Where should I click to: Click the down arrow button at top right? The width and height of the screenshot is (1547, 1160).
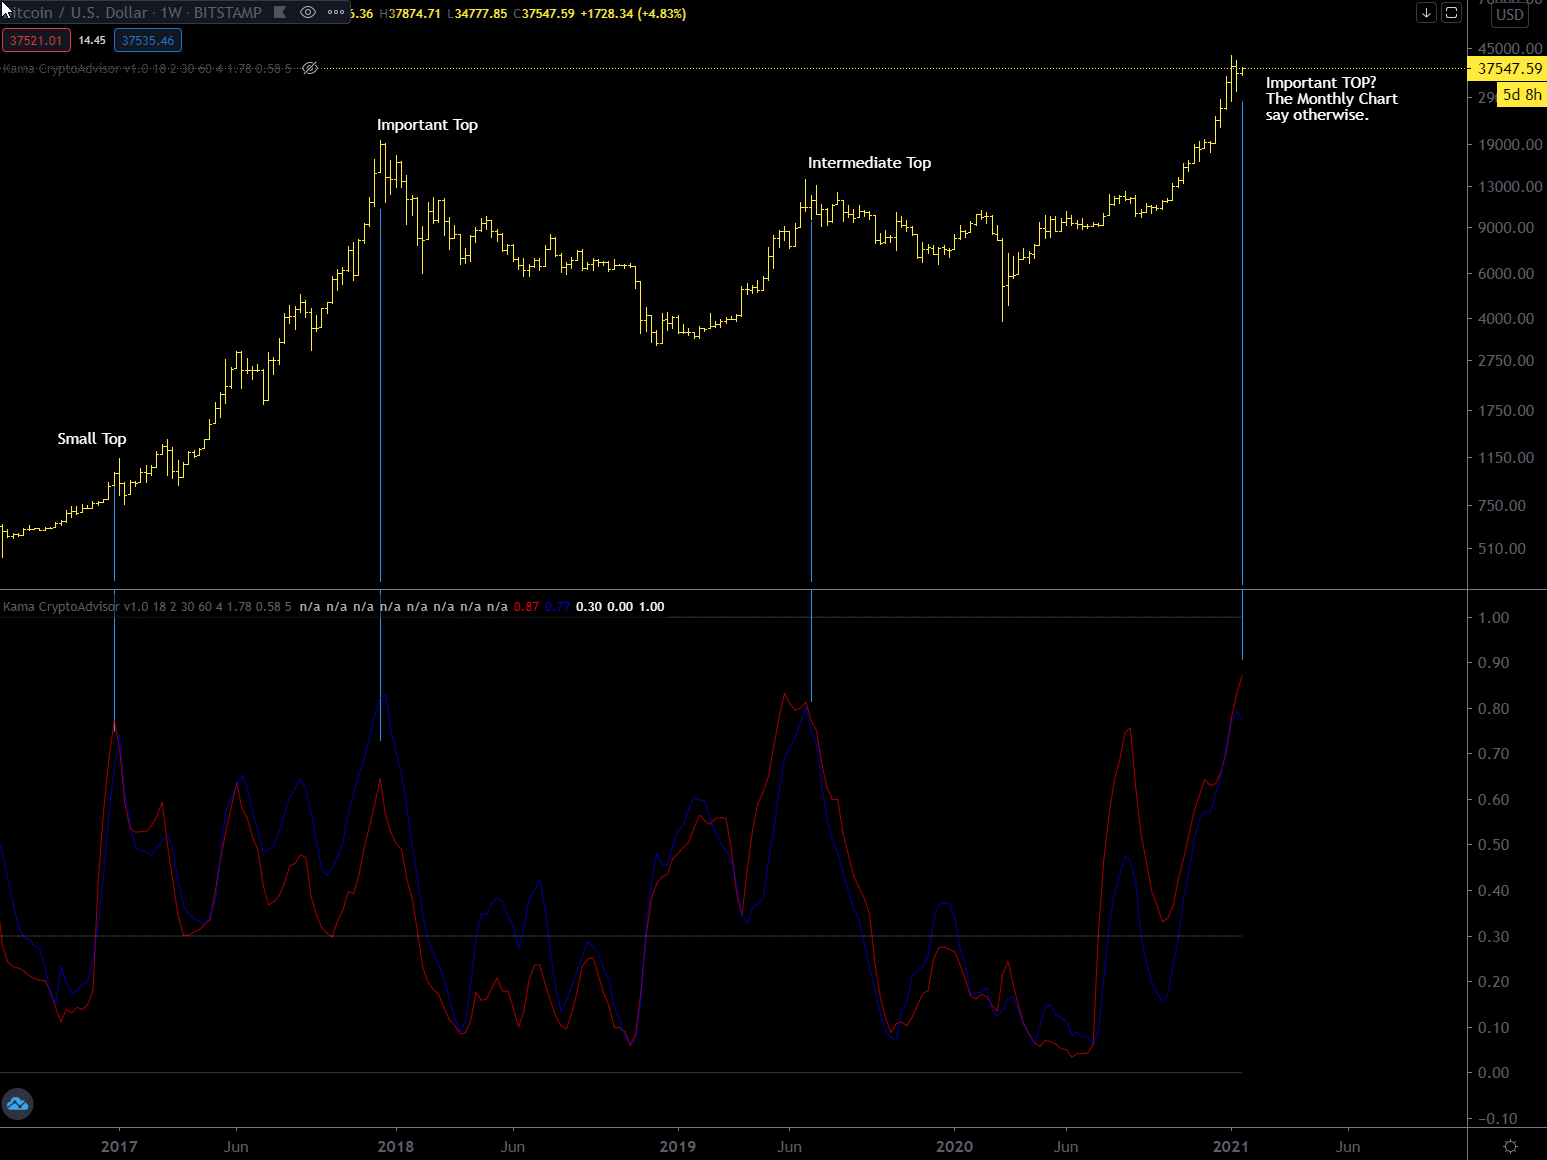click(1426, 13)
